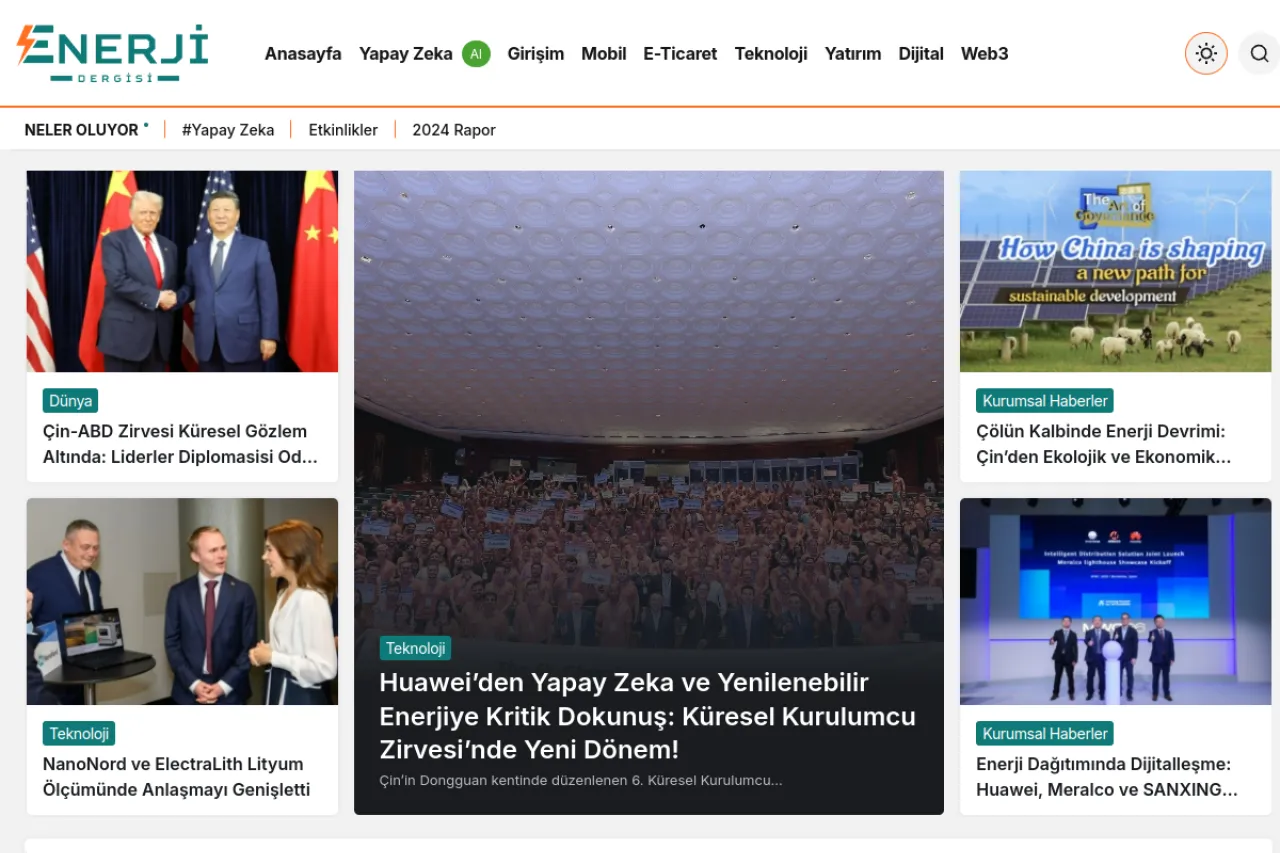
Task: Open the Meralco launch stage thumbnail
Action: point(1115,601)
